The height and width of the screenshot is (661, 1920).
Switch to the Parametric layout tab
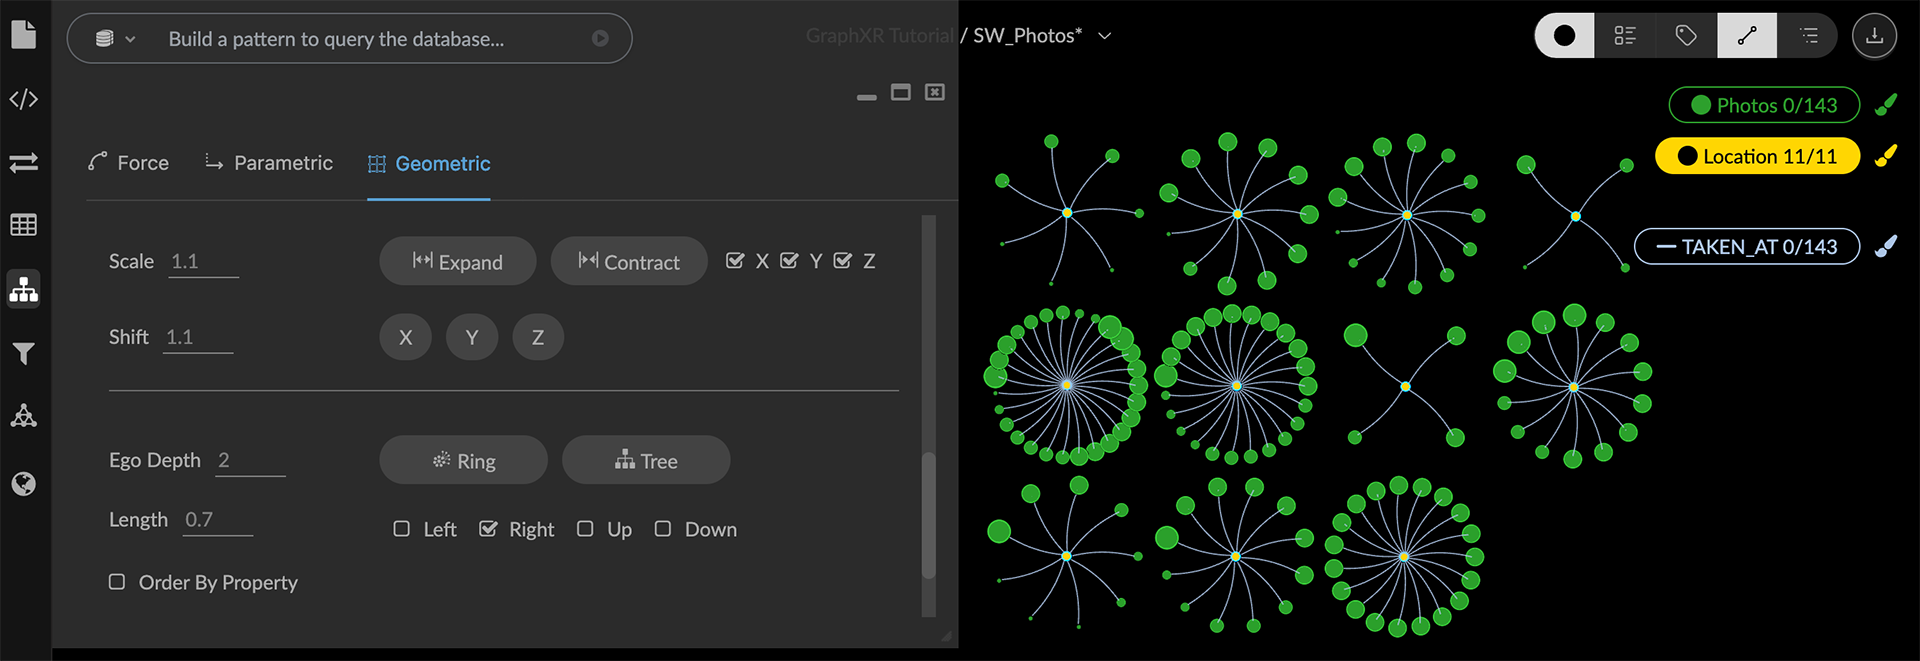pyautogui.click(x=269, y=163)
